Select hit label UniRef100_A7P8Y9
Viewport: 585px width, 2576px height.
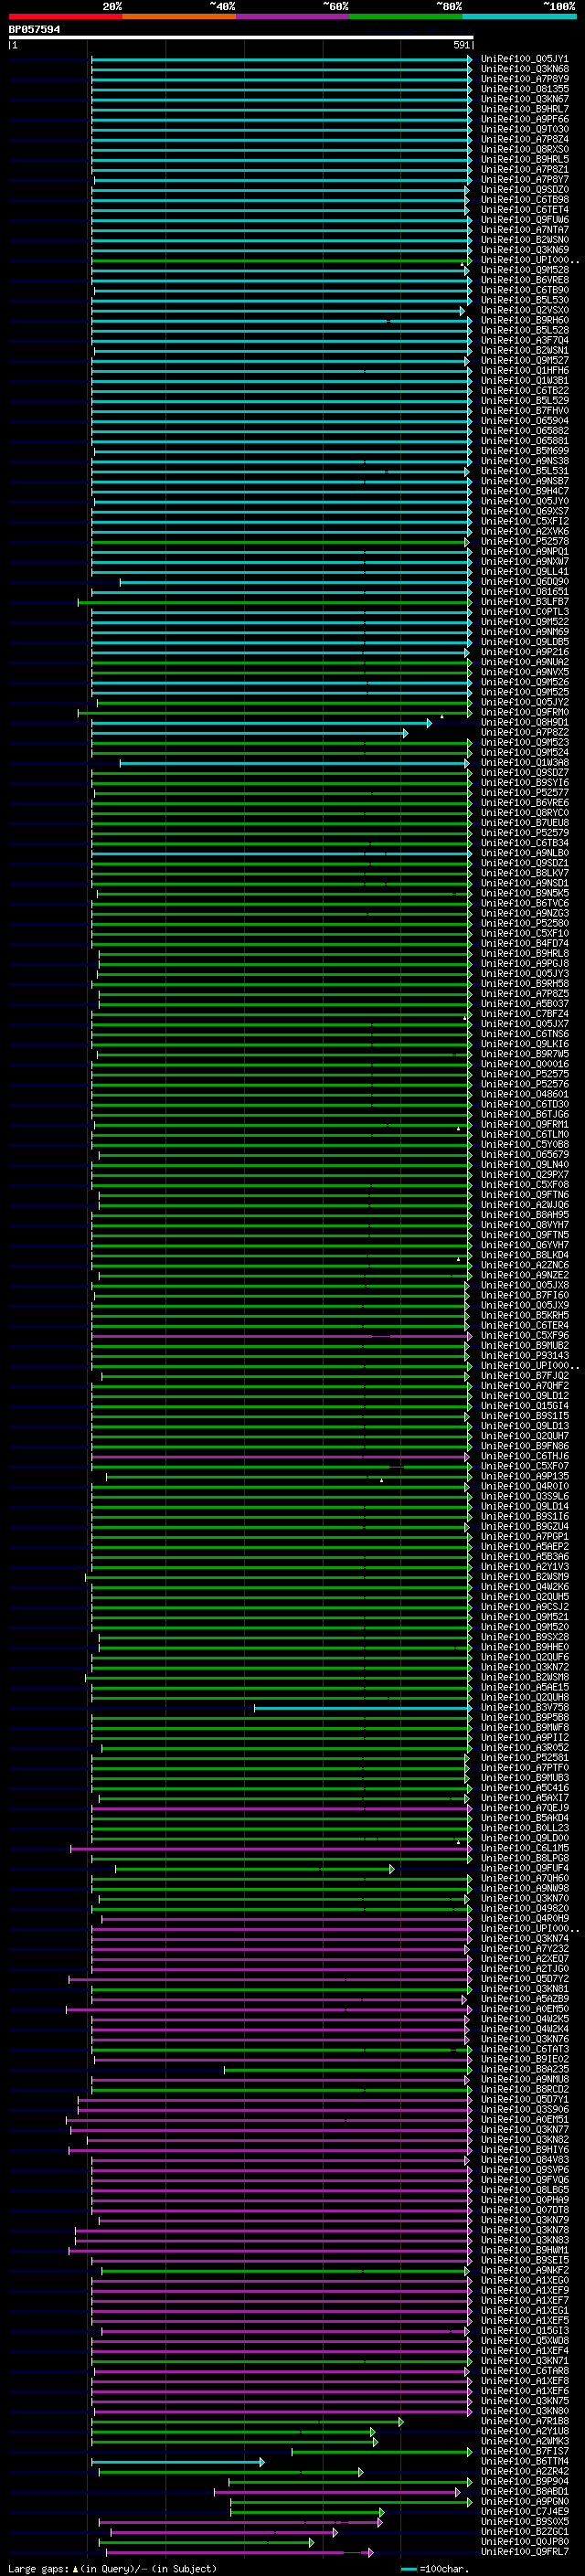coord(525,79)
